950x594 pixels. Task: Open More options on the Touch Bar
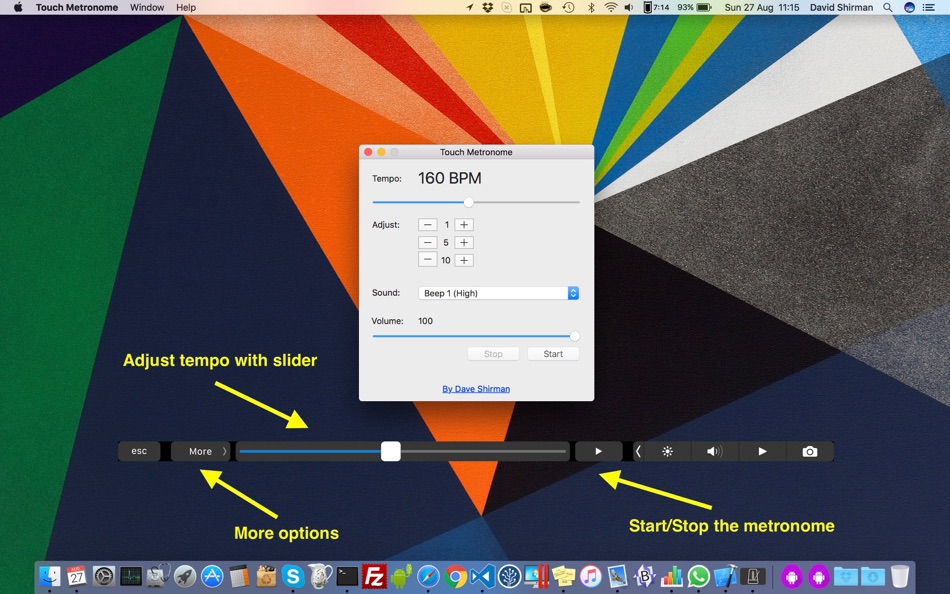pyautogui.click(x=201, y=452)
